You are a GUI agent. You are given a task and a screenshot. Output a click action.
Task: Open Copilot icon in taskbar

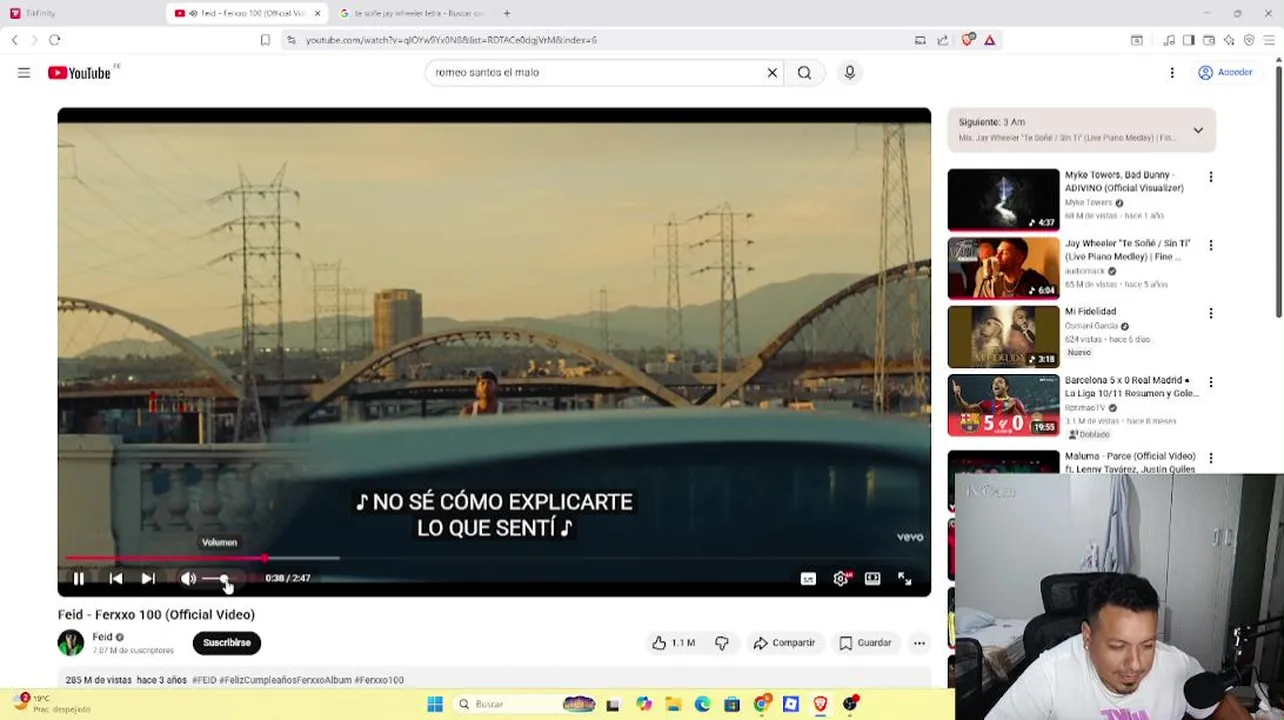pyautogui.click(x=644, y=704)
